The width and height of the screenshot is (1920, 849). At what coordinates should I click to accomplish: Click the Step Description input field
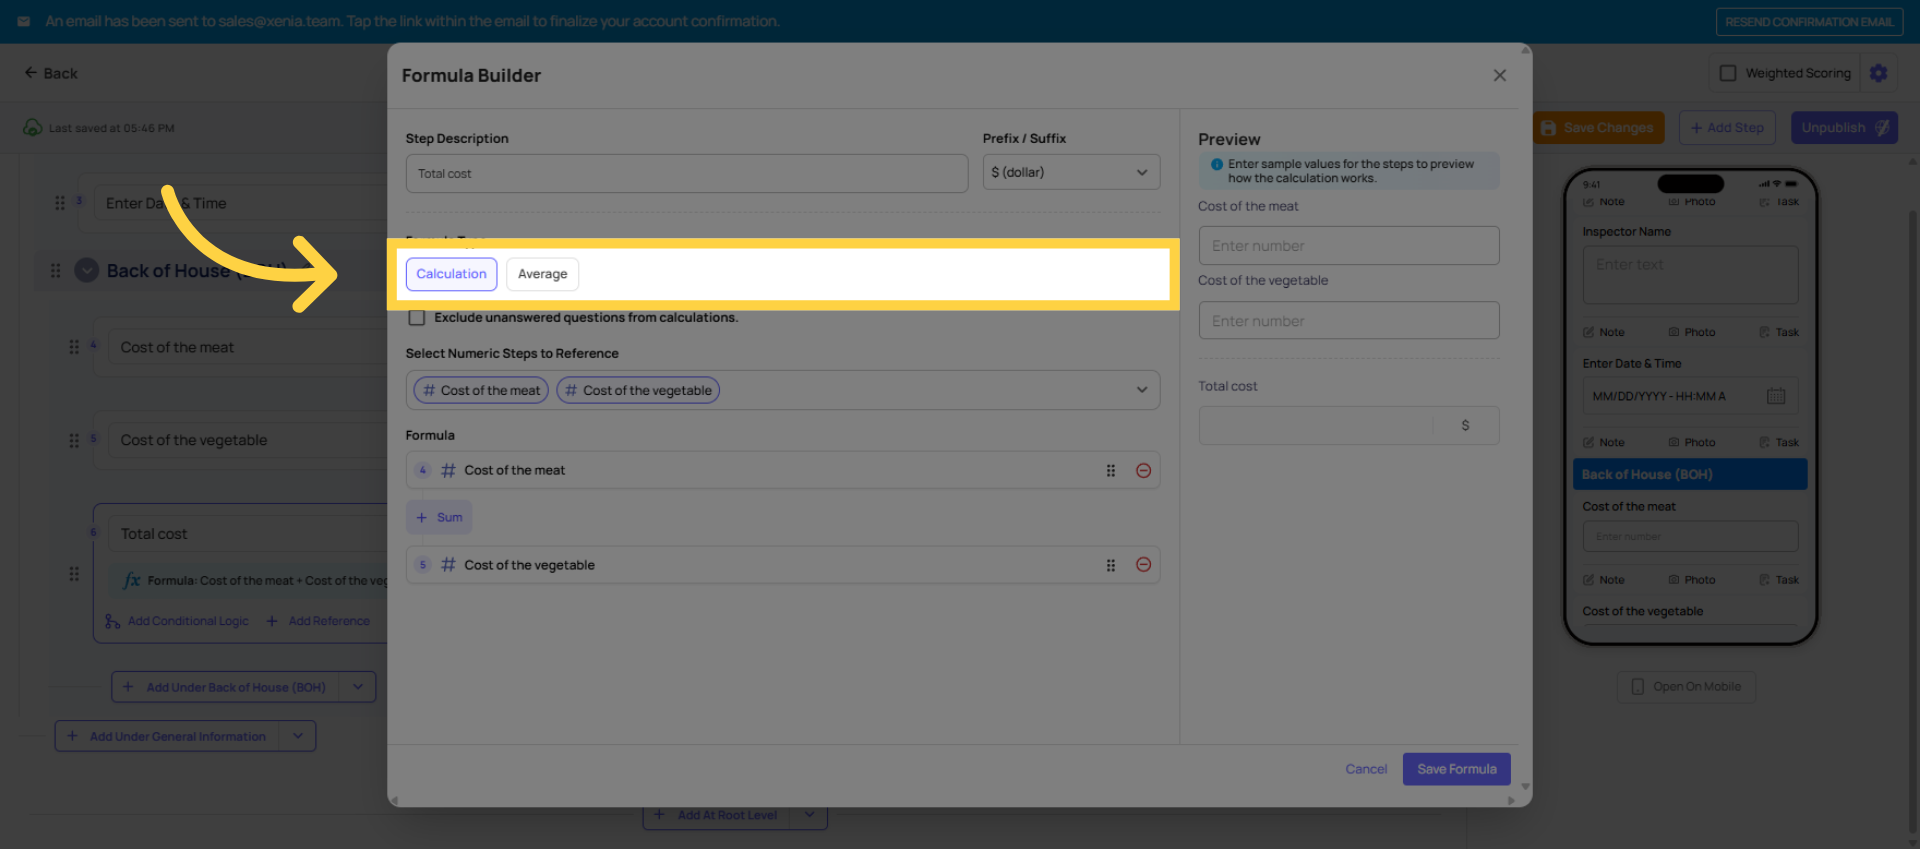click(x=686, y=173)
